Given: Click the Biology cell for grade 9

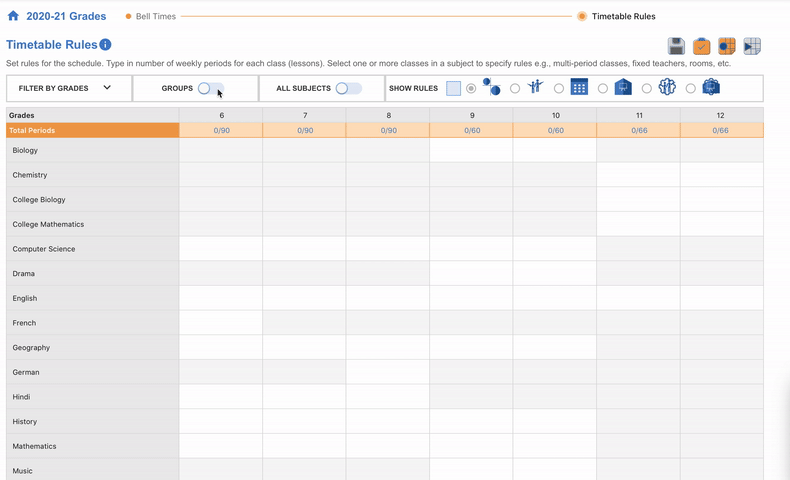Looking at the screenshot, I should pyautogui.click(x=472, y=150).
